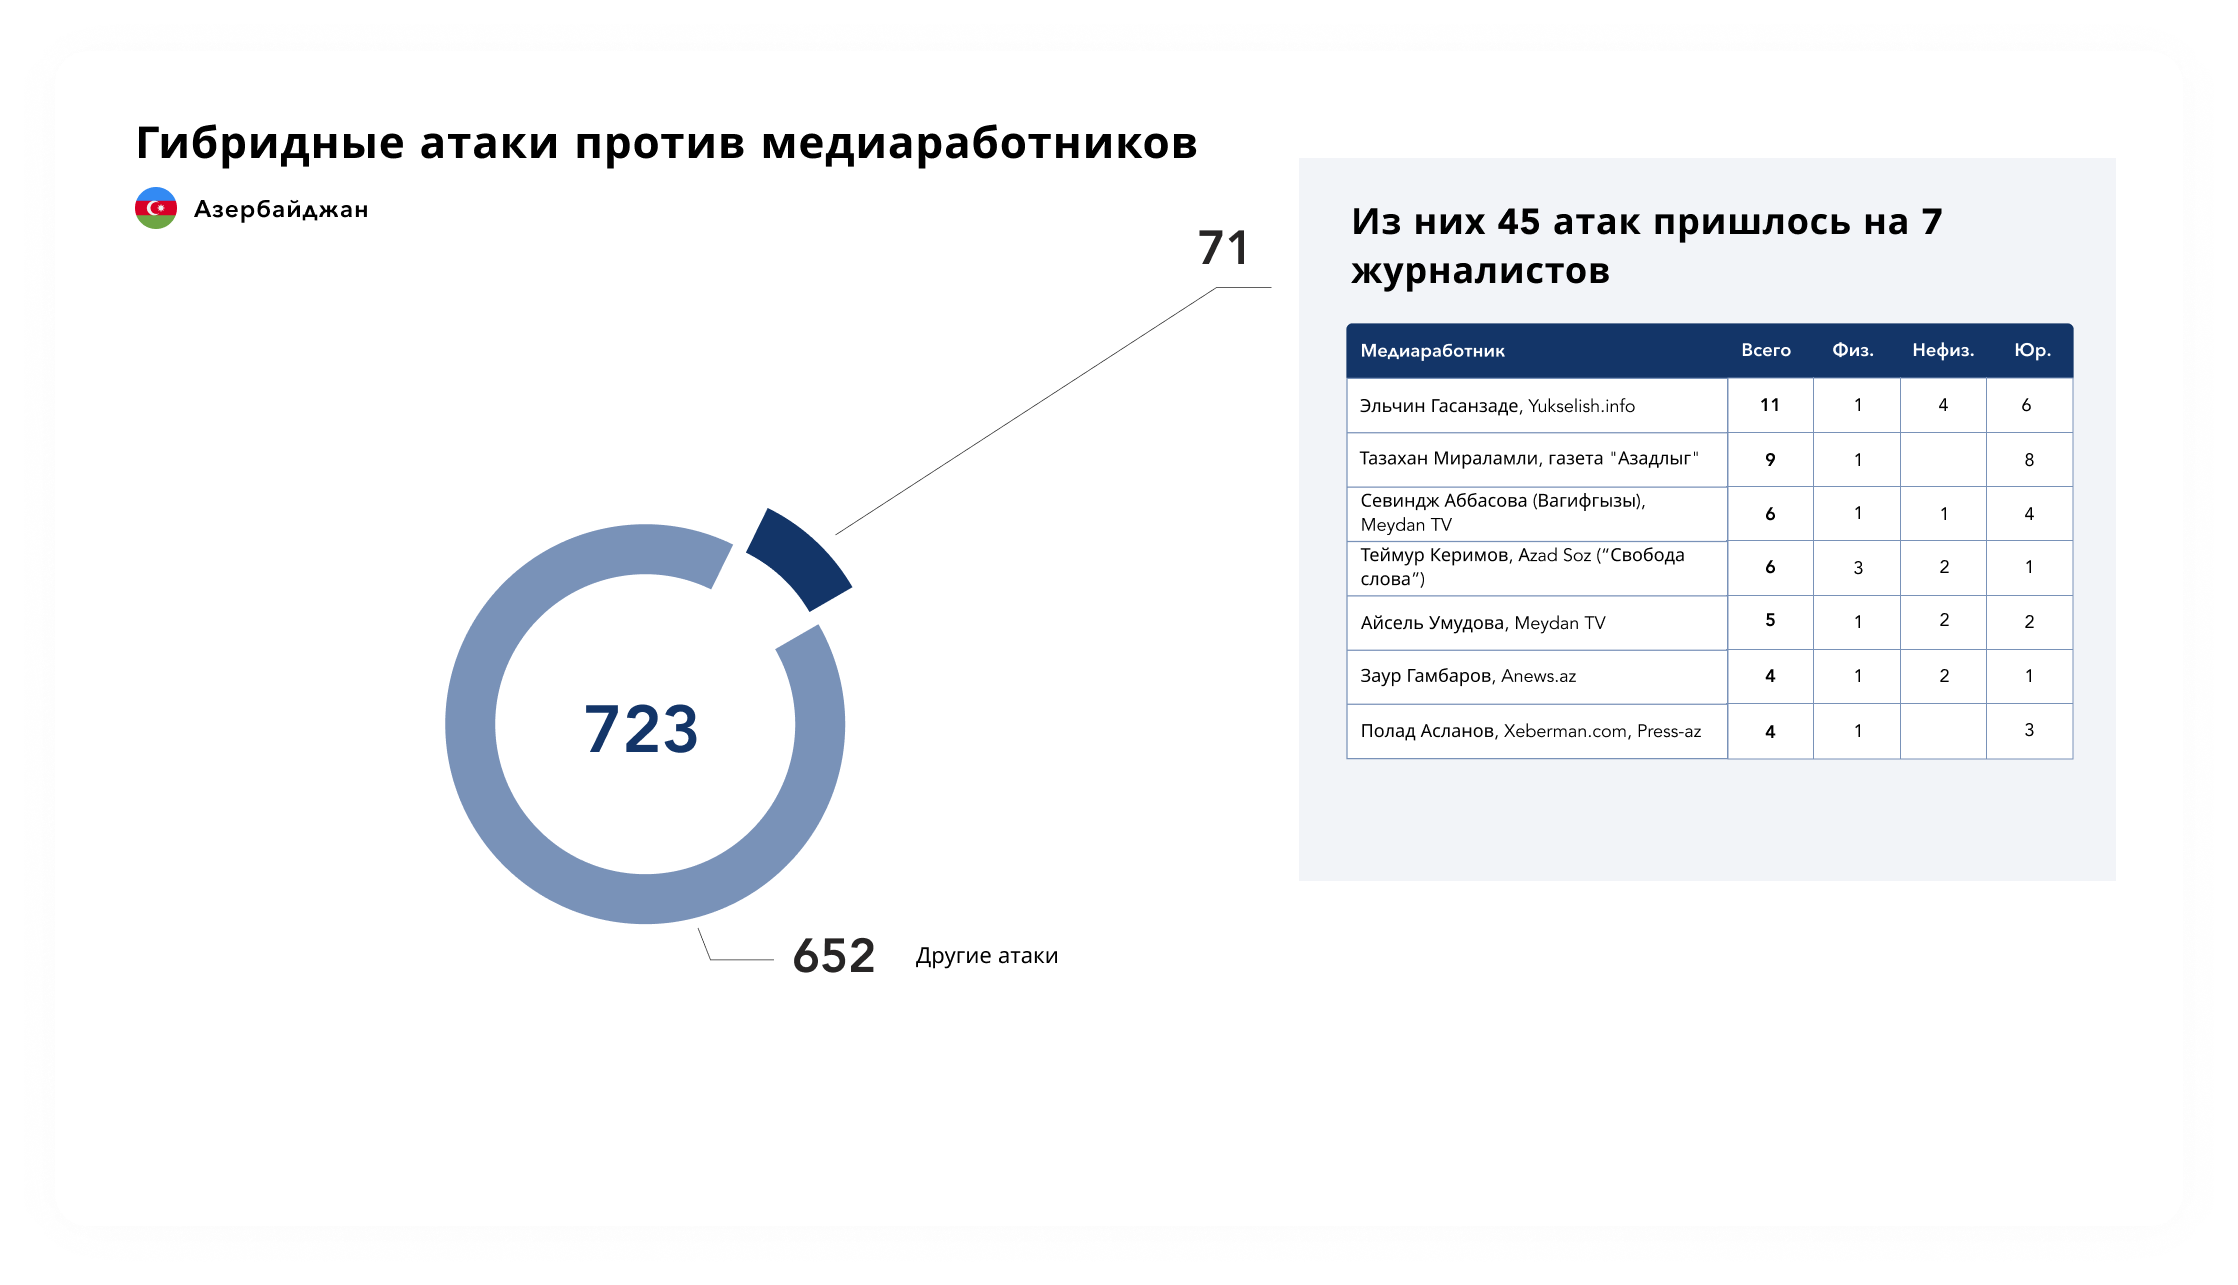Select row 'Заур Гамбаров, Anews.az'
The height and width of the screenshot is (1285, 2238).
1709,676
